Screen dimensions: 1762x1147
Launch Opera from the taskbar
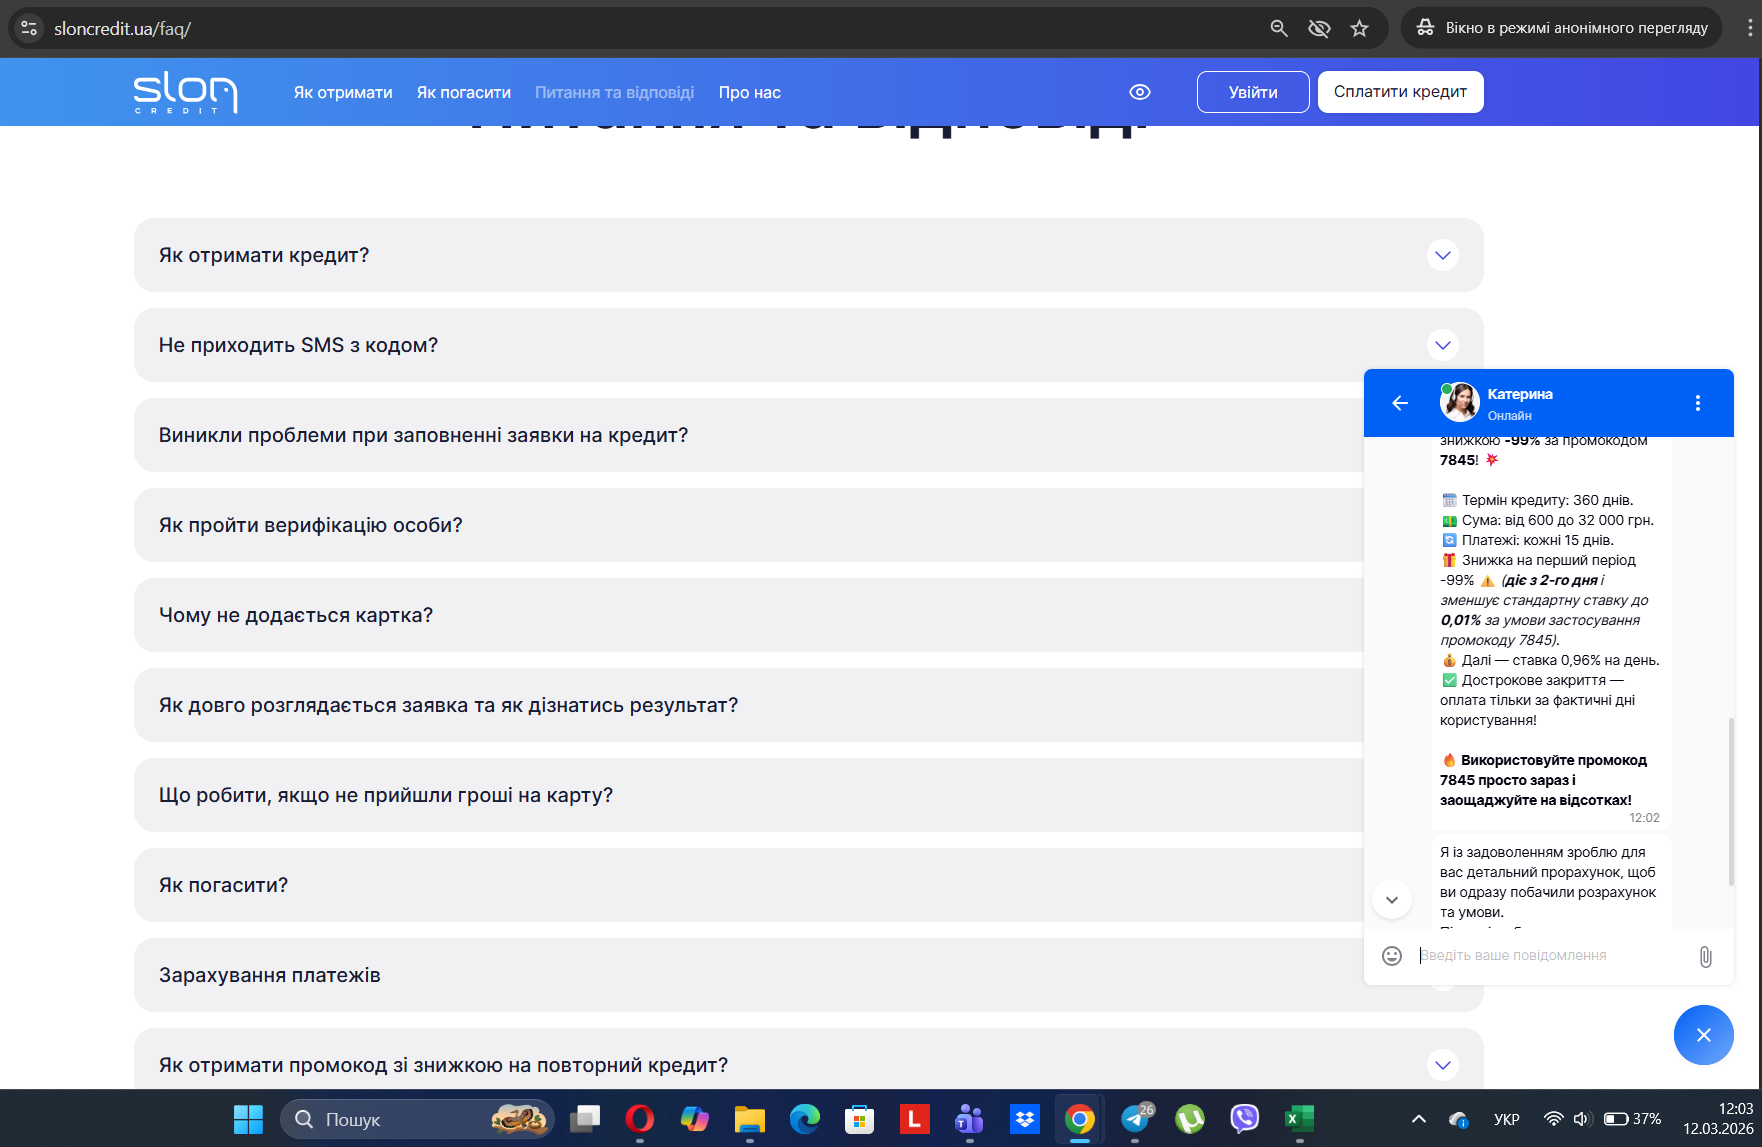coord(640,1119)
